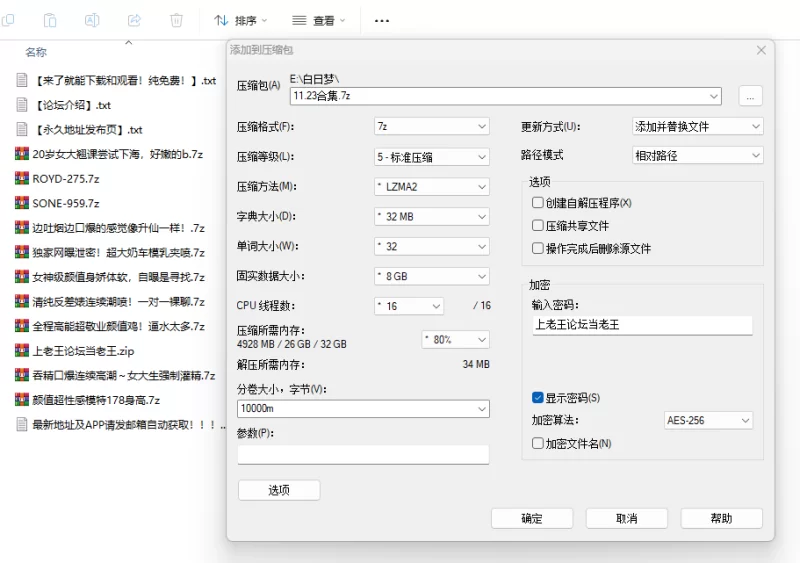Click the 确定 button

pos(532,518)
